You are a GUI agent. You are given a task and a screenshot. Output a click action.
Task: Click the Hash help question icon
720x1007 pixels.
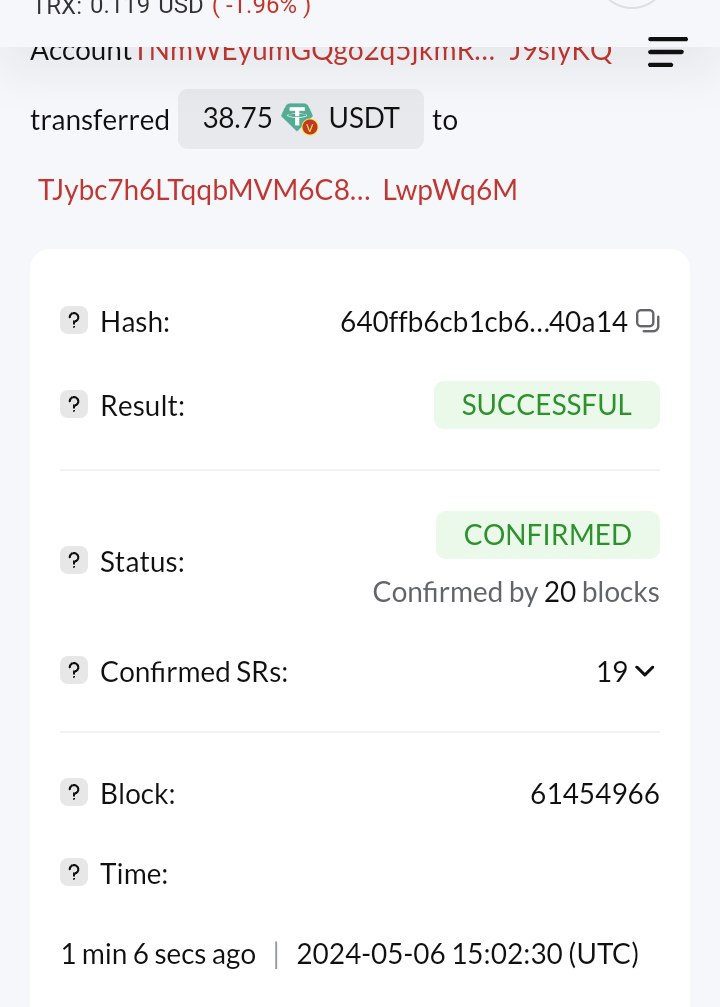[74, 321]
